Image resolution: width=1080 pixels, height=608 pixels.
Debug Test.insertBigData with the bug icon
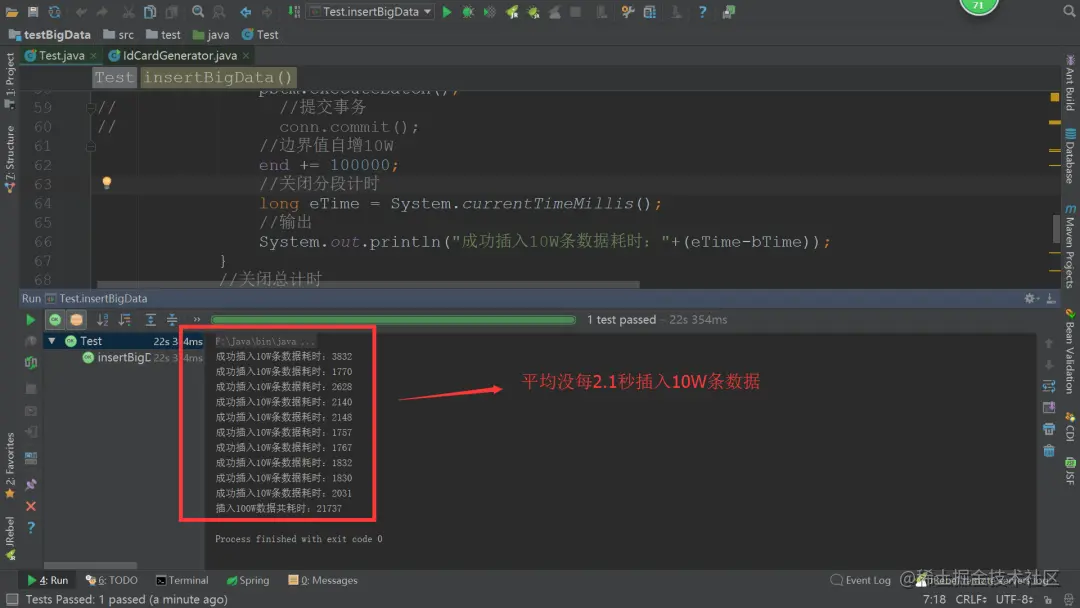click(468, 12)
